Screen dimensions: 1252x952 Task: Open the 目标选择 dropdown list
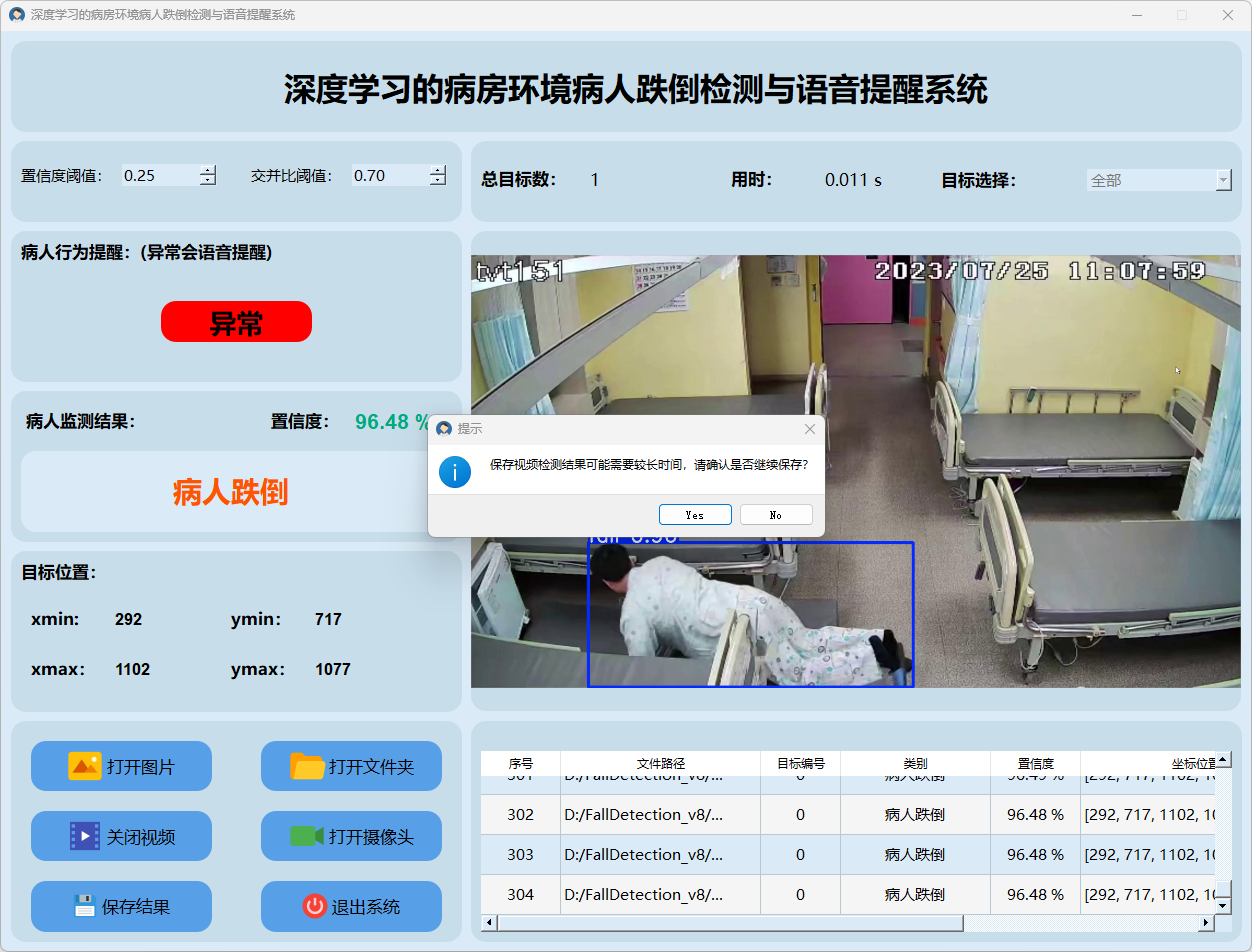click(x=1223, y=180)
